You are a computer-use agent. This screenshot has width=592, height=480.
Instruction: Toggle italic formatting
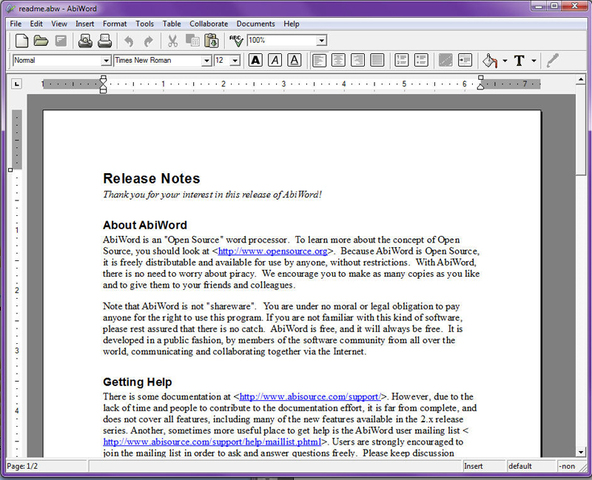point(275,60)
